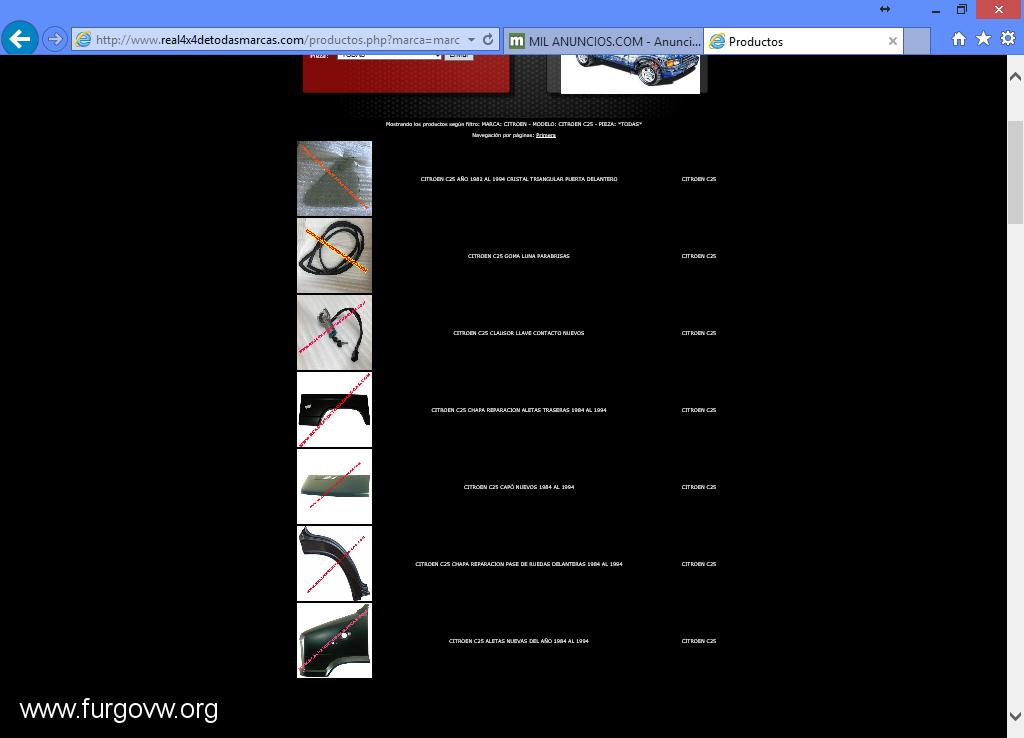1024x738 pixels.
Task: Click the 'GOMA LUNA PARABRISAS' product title
Action: [x=519, y=256]
